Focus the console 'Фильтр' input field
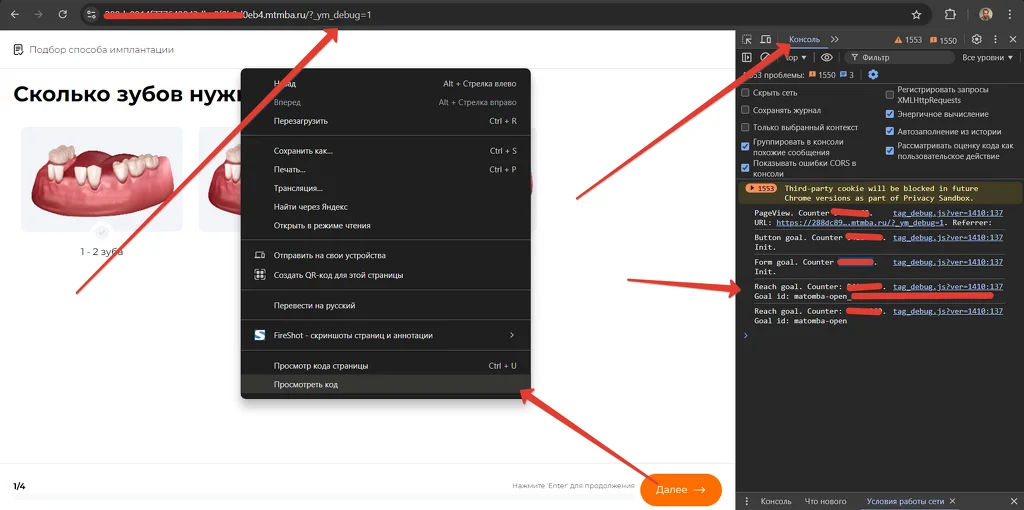 tap(899, 57)
